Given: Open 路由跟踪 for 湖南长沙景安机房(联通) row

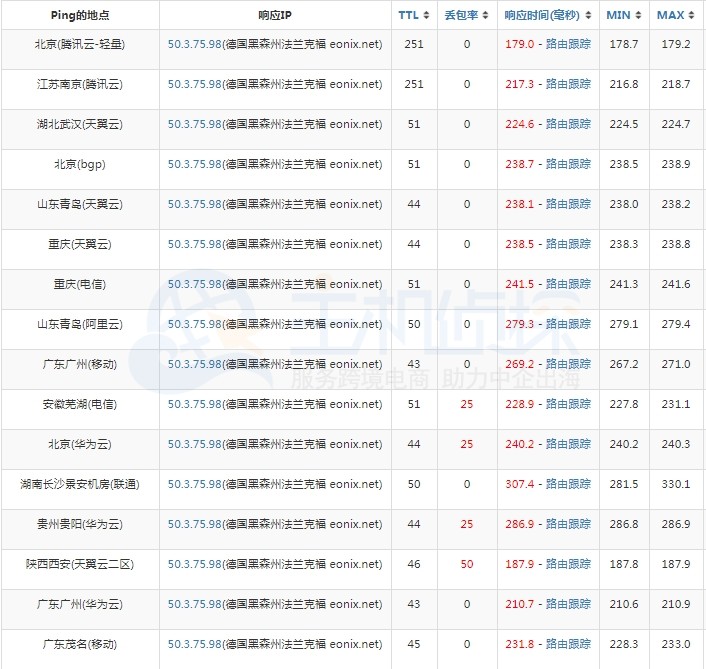Looking at the screenshot, I should click(x=568, y=484).
